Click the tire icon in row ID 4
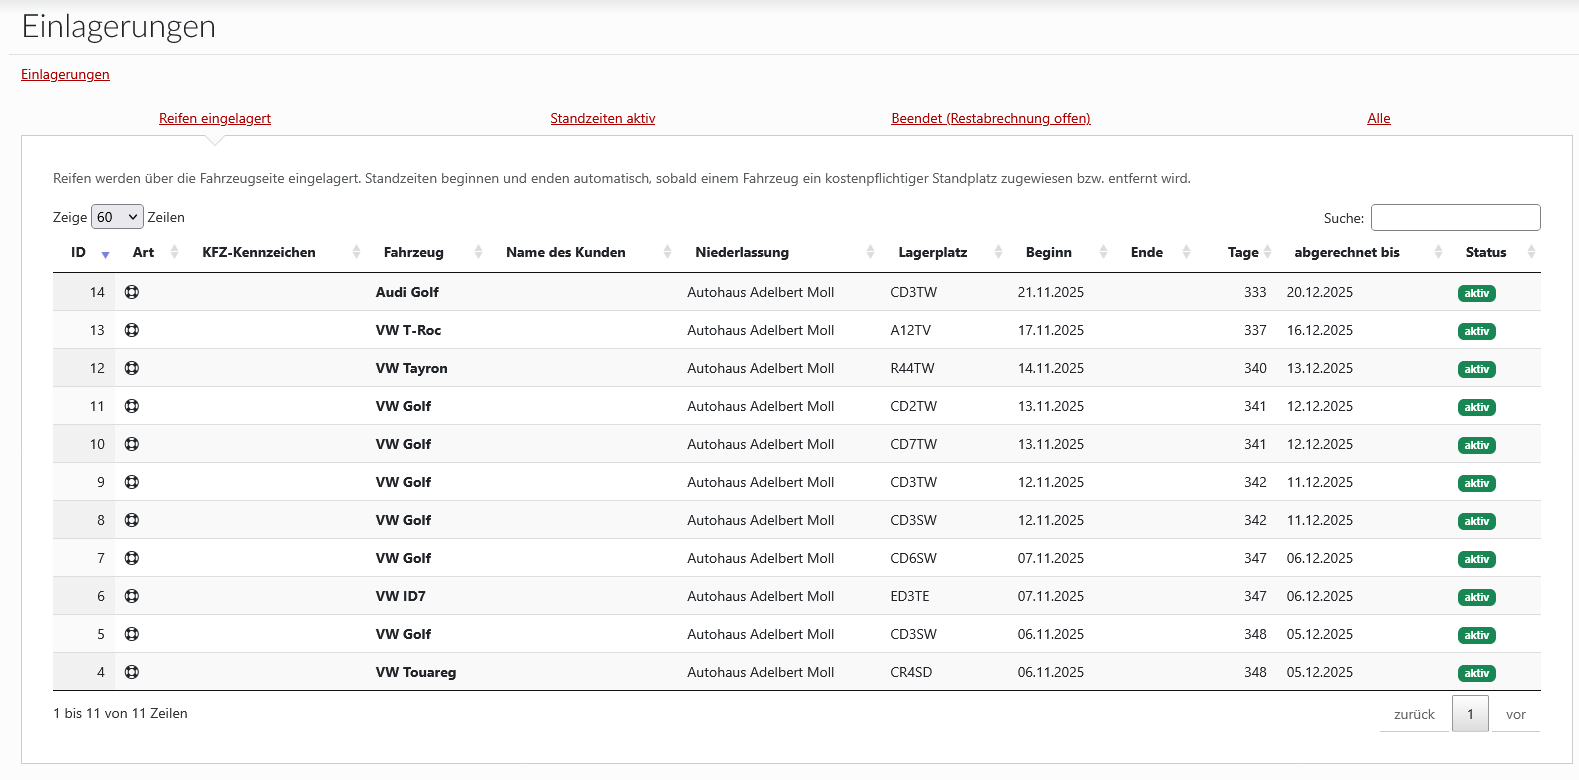The width and height of the screenshot is (1579, 780). [x=132, y=672]
